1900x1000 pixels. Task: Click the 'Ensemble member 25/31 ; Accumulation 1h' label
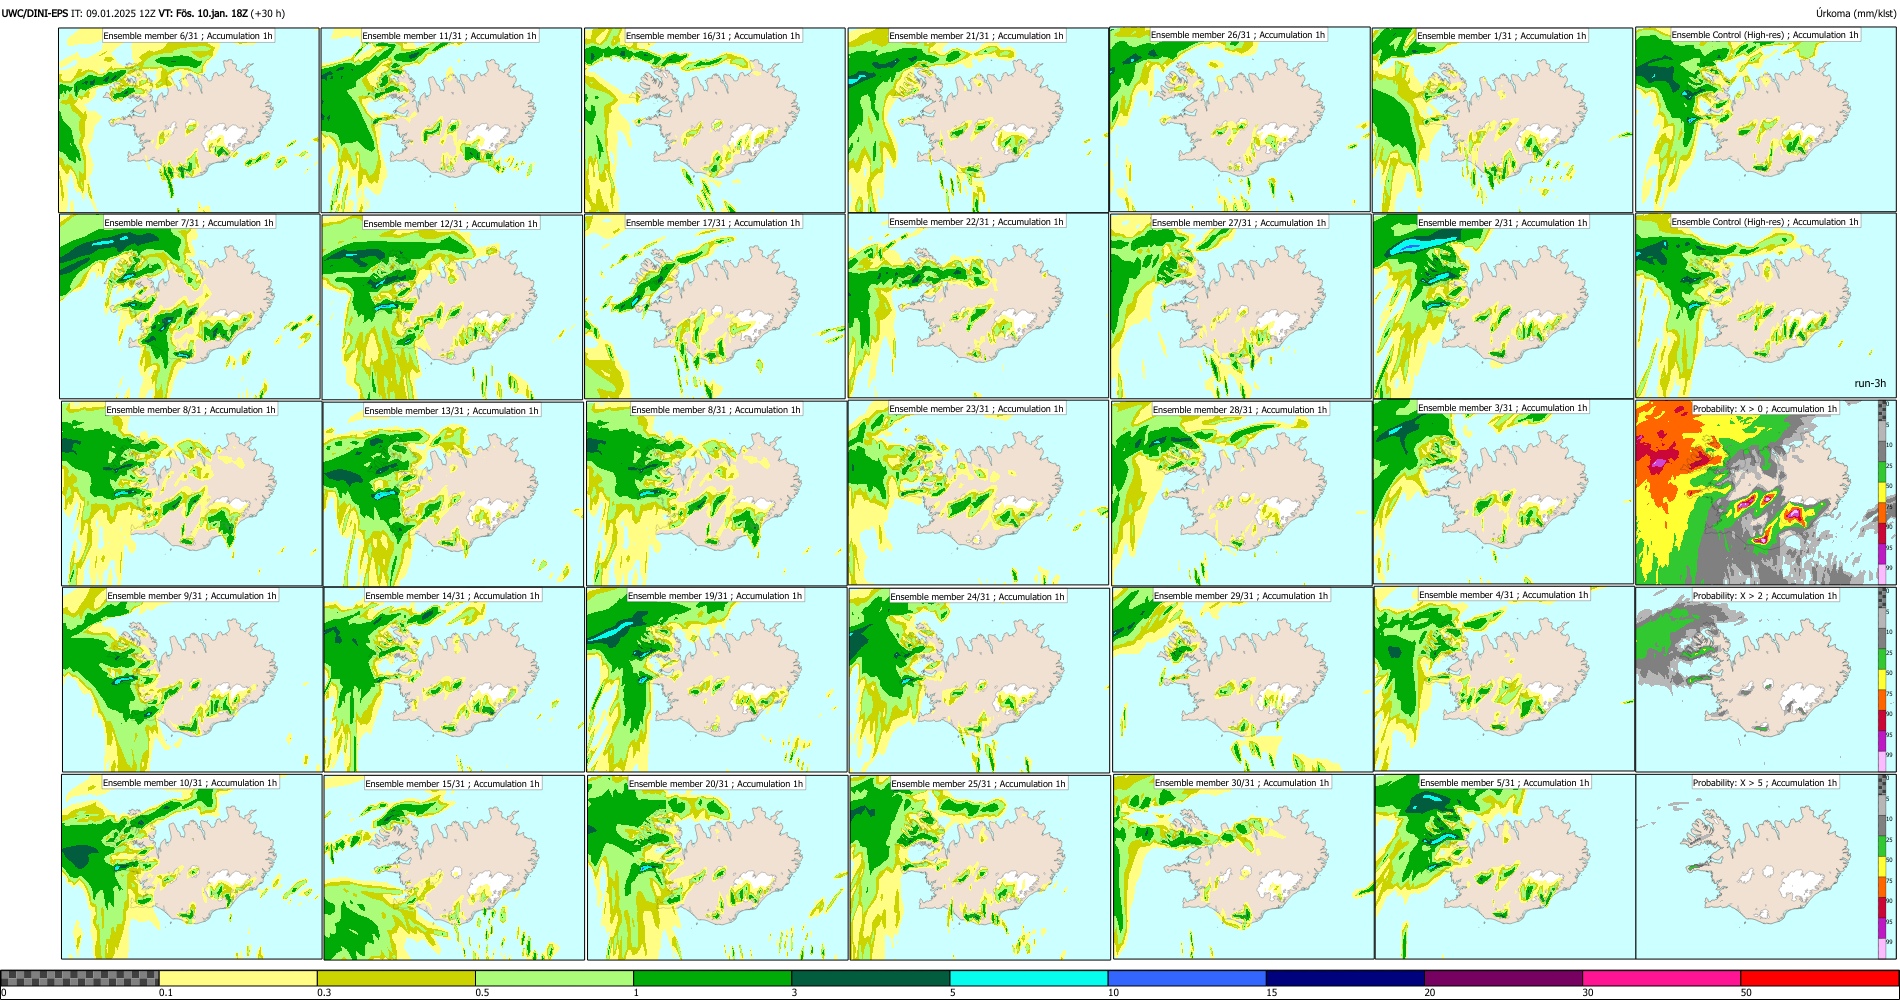coord(978,784)
